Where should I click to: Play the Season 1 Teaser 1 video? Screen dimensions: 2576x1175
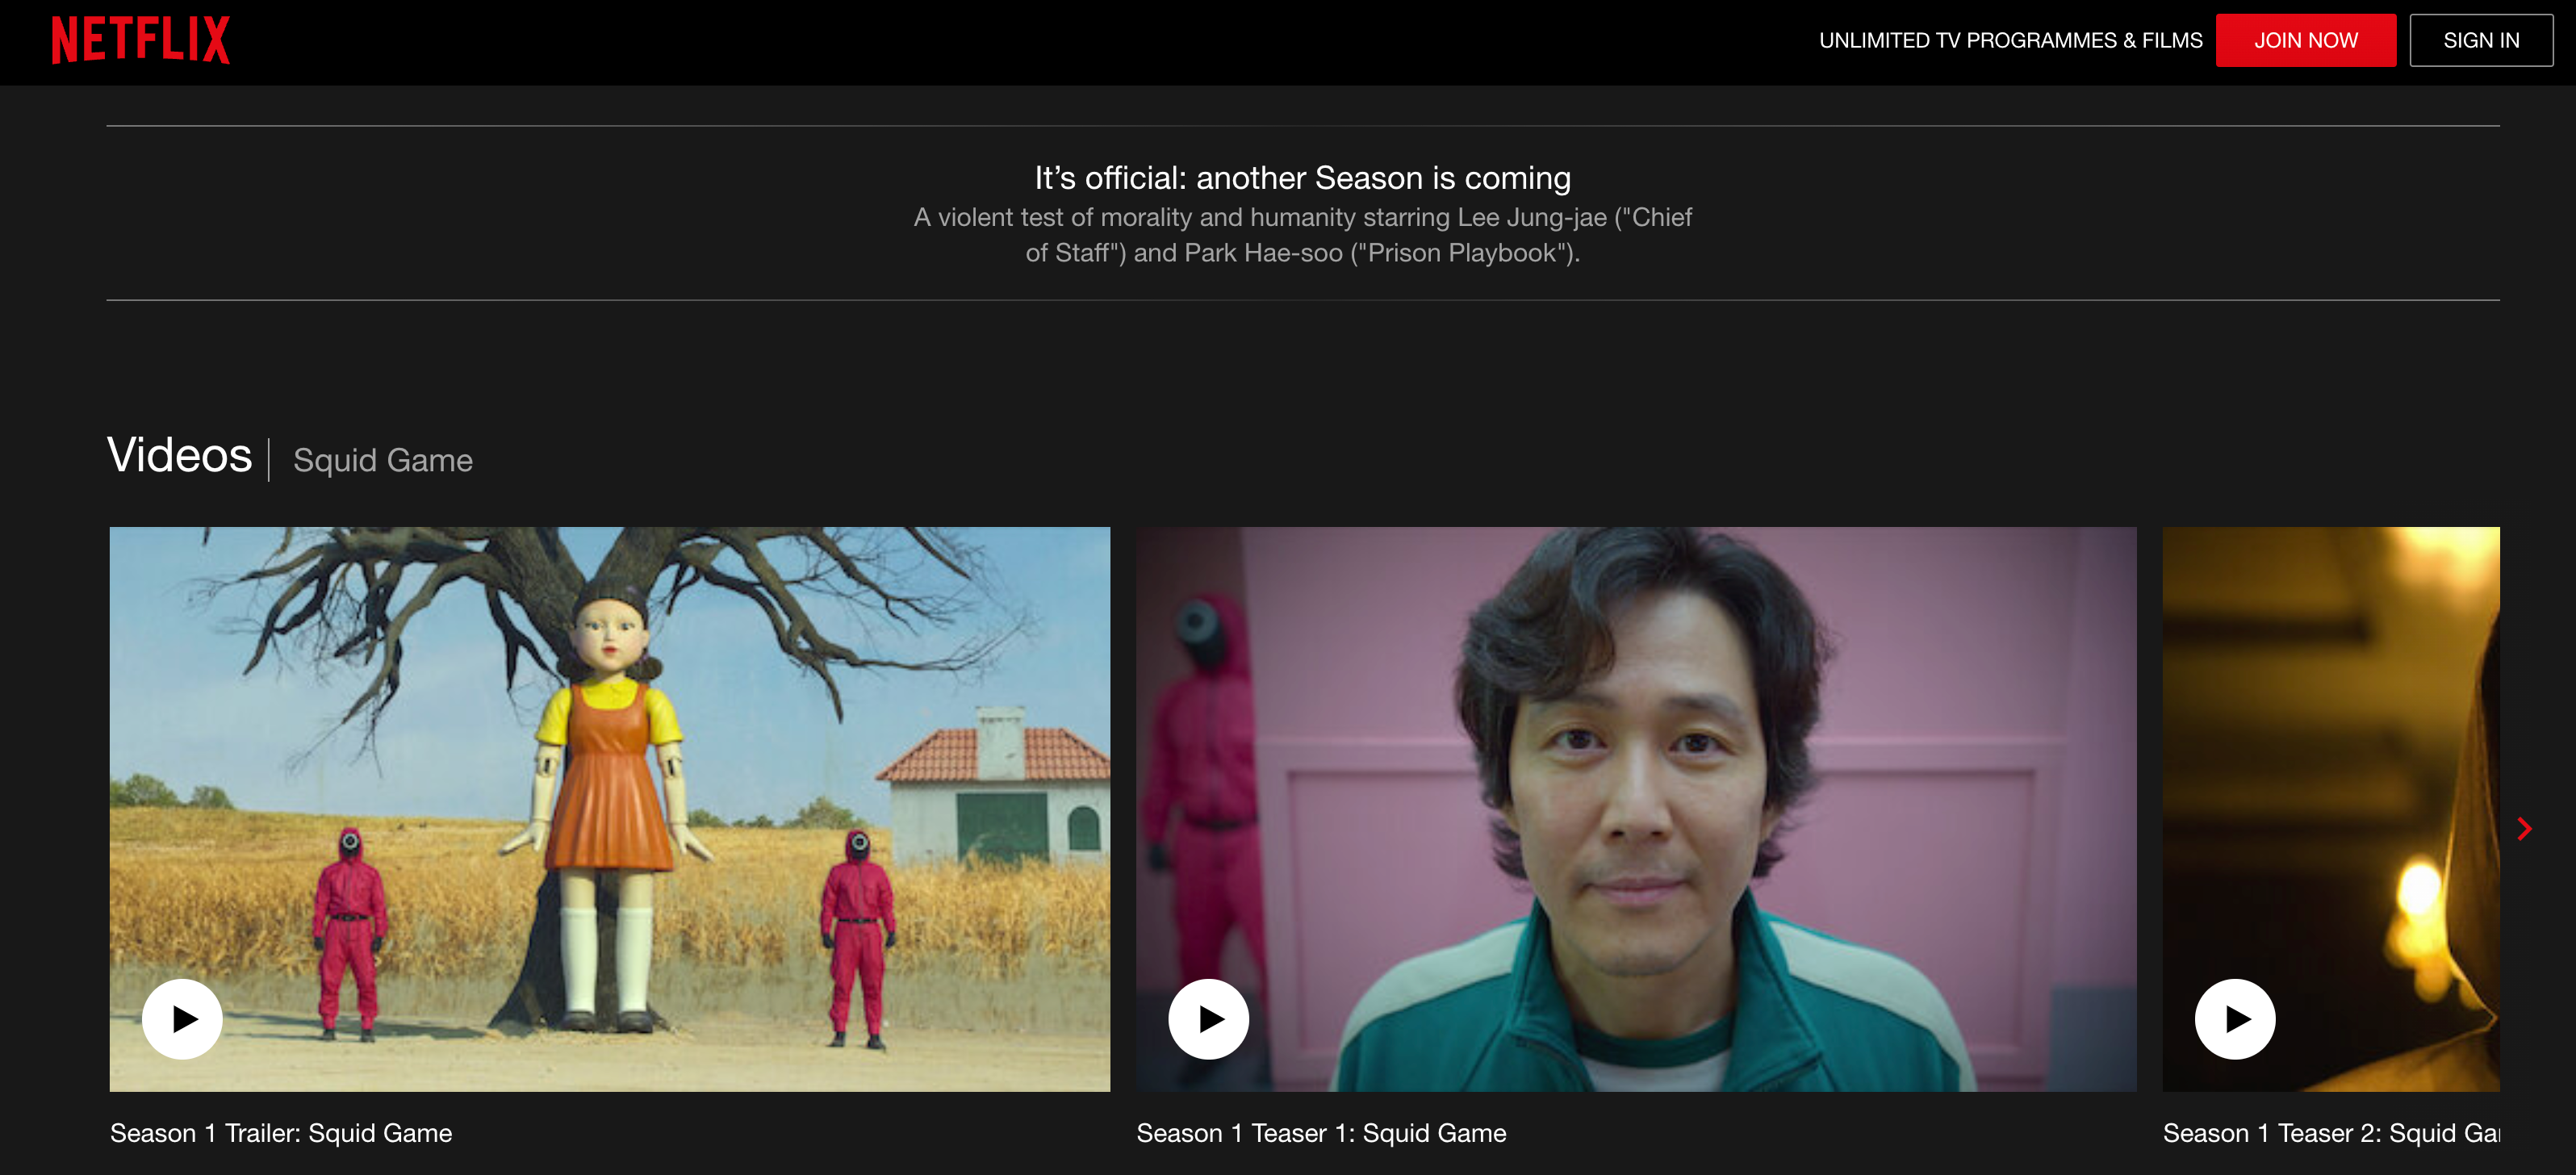1208,1018
